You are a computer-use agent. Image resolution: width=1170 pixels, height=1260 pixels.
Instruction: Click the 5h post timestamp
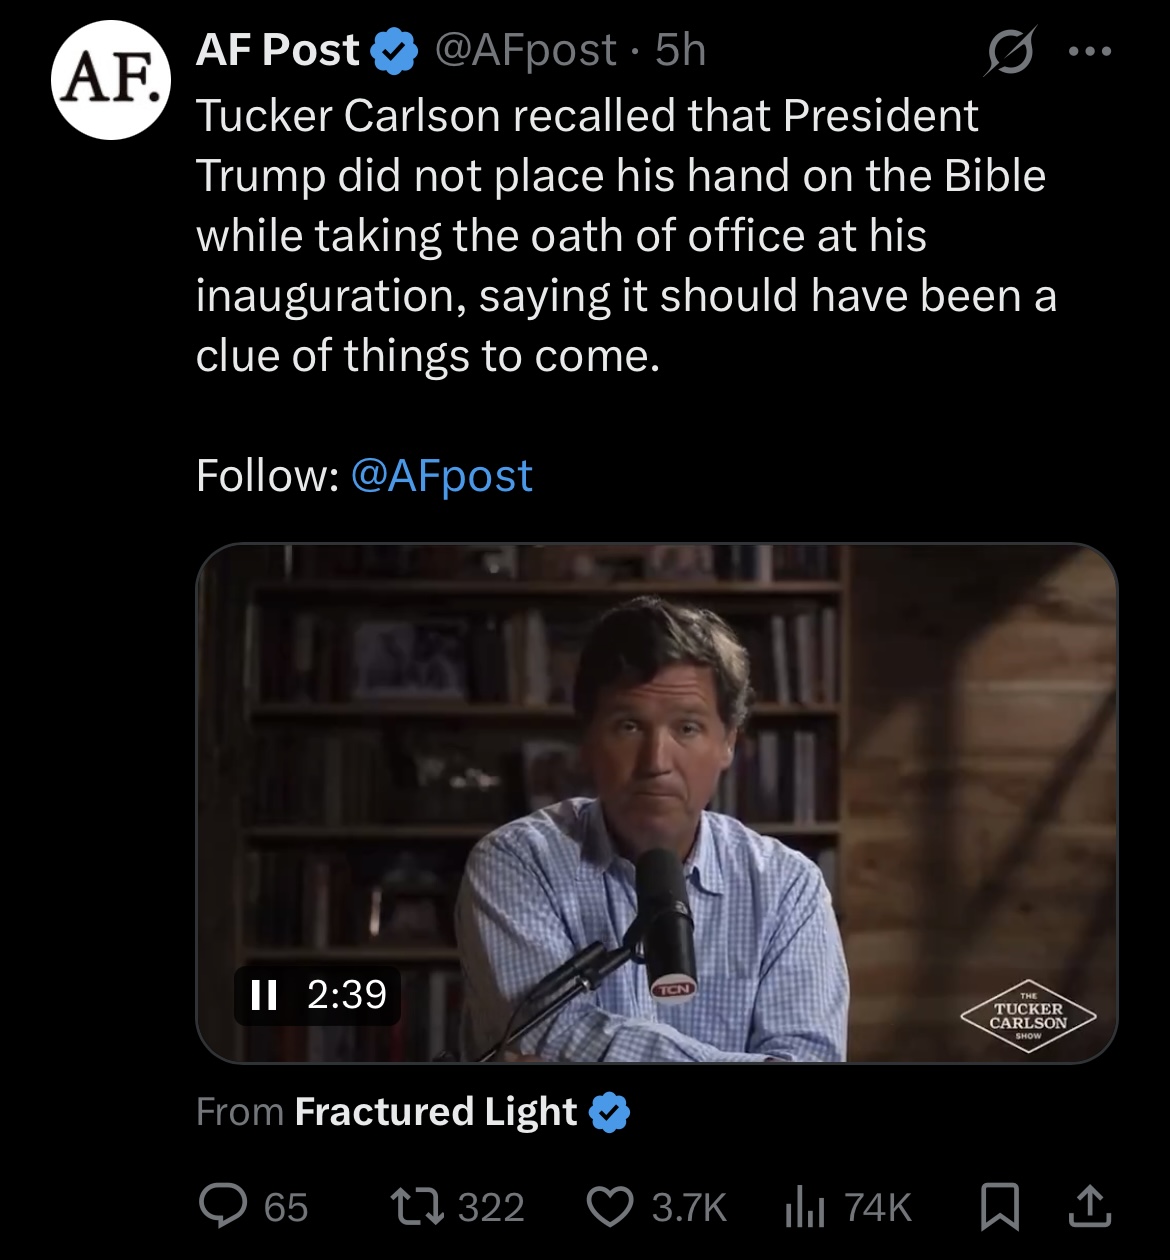681,50
